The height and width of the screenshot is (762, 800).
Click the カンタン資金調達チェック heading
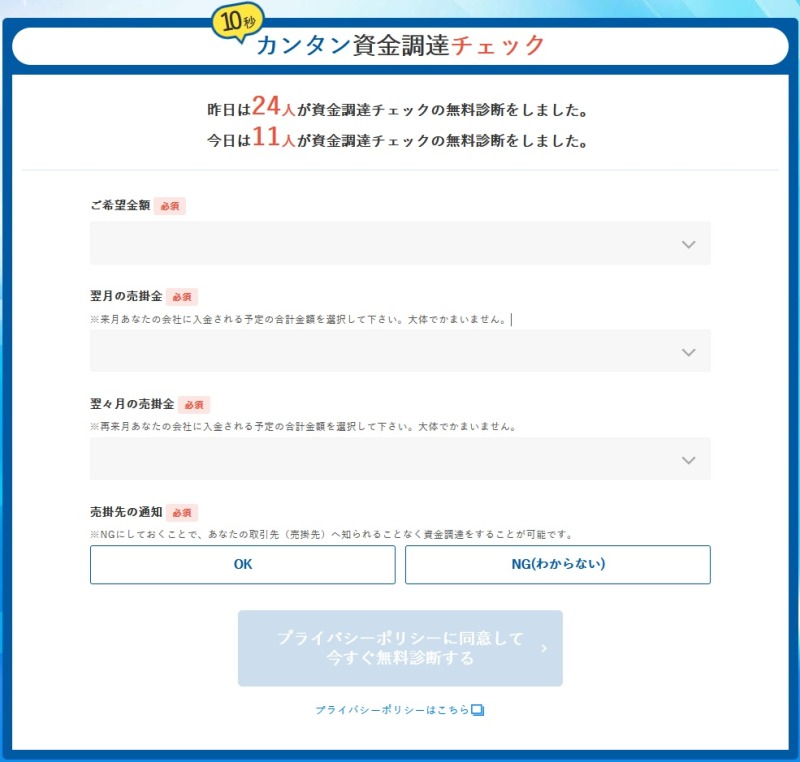(x=400, y=46)
